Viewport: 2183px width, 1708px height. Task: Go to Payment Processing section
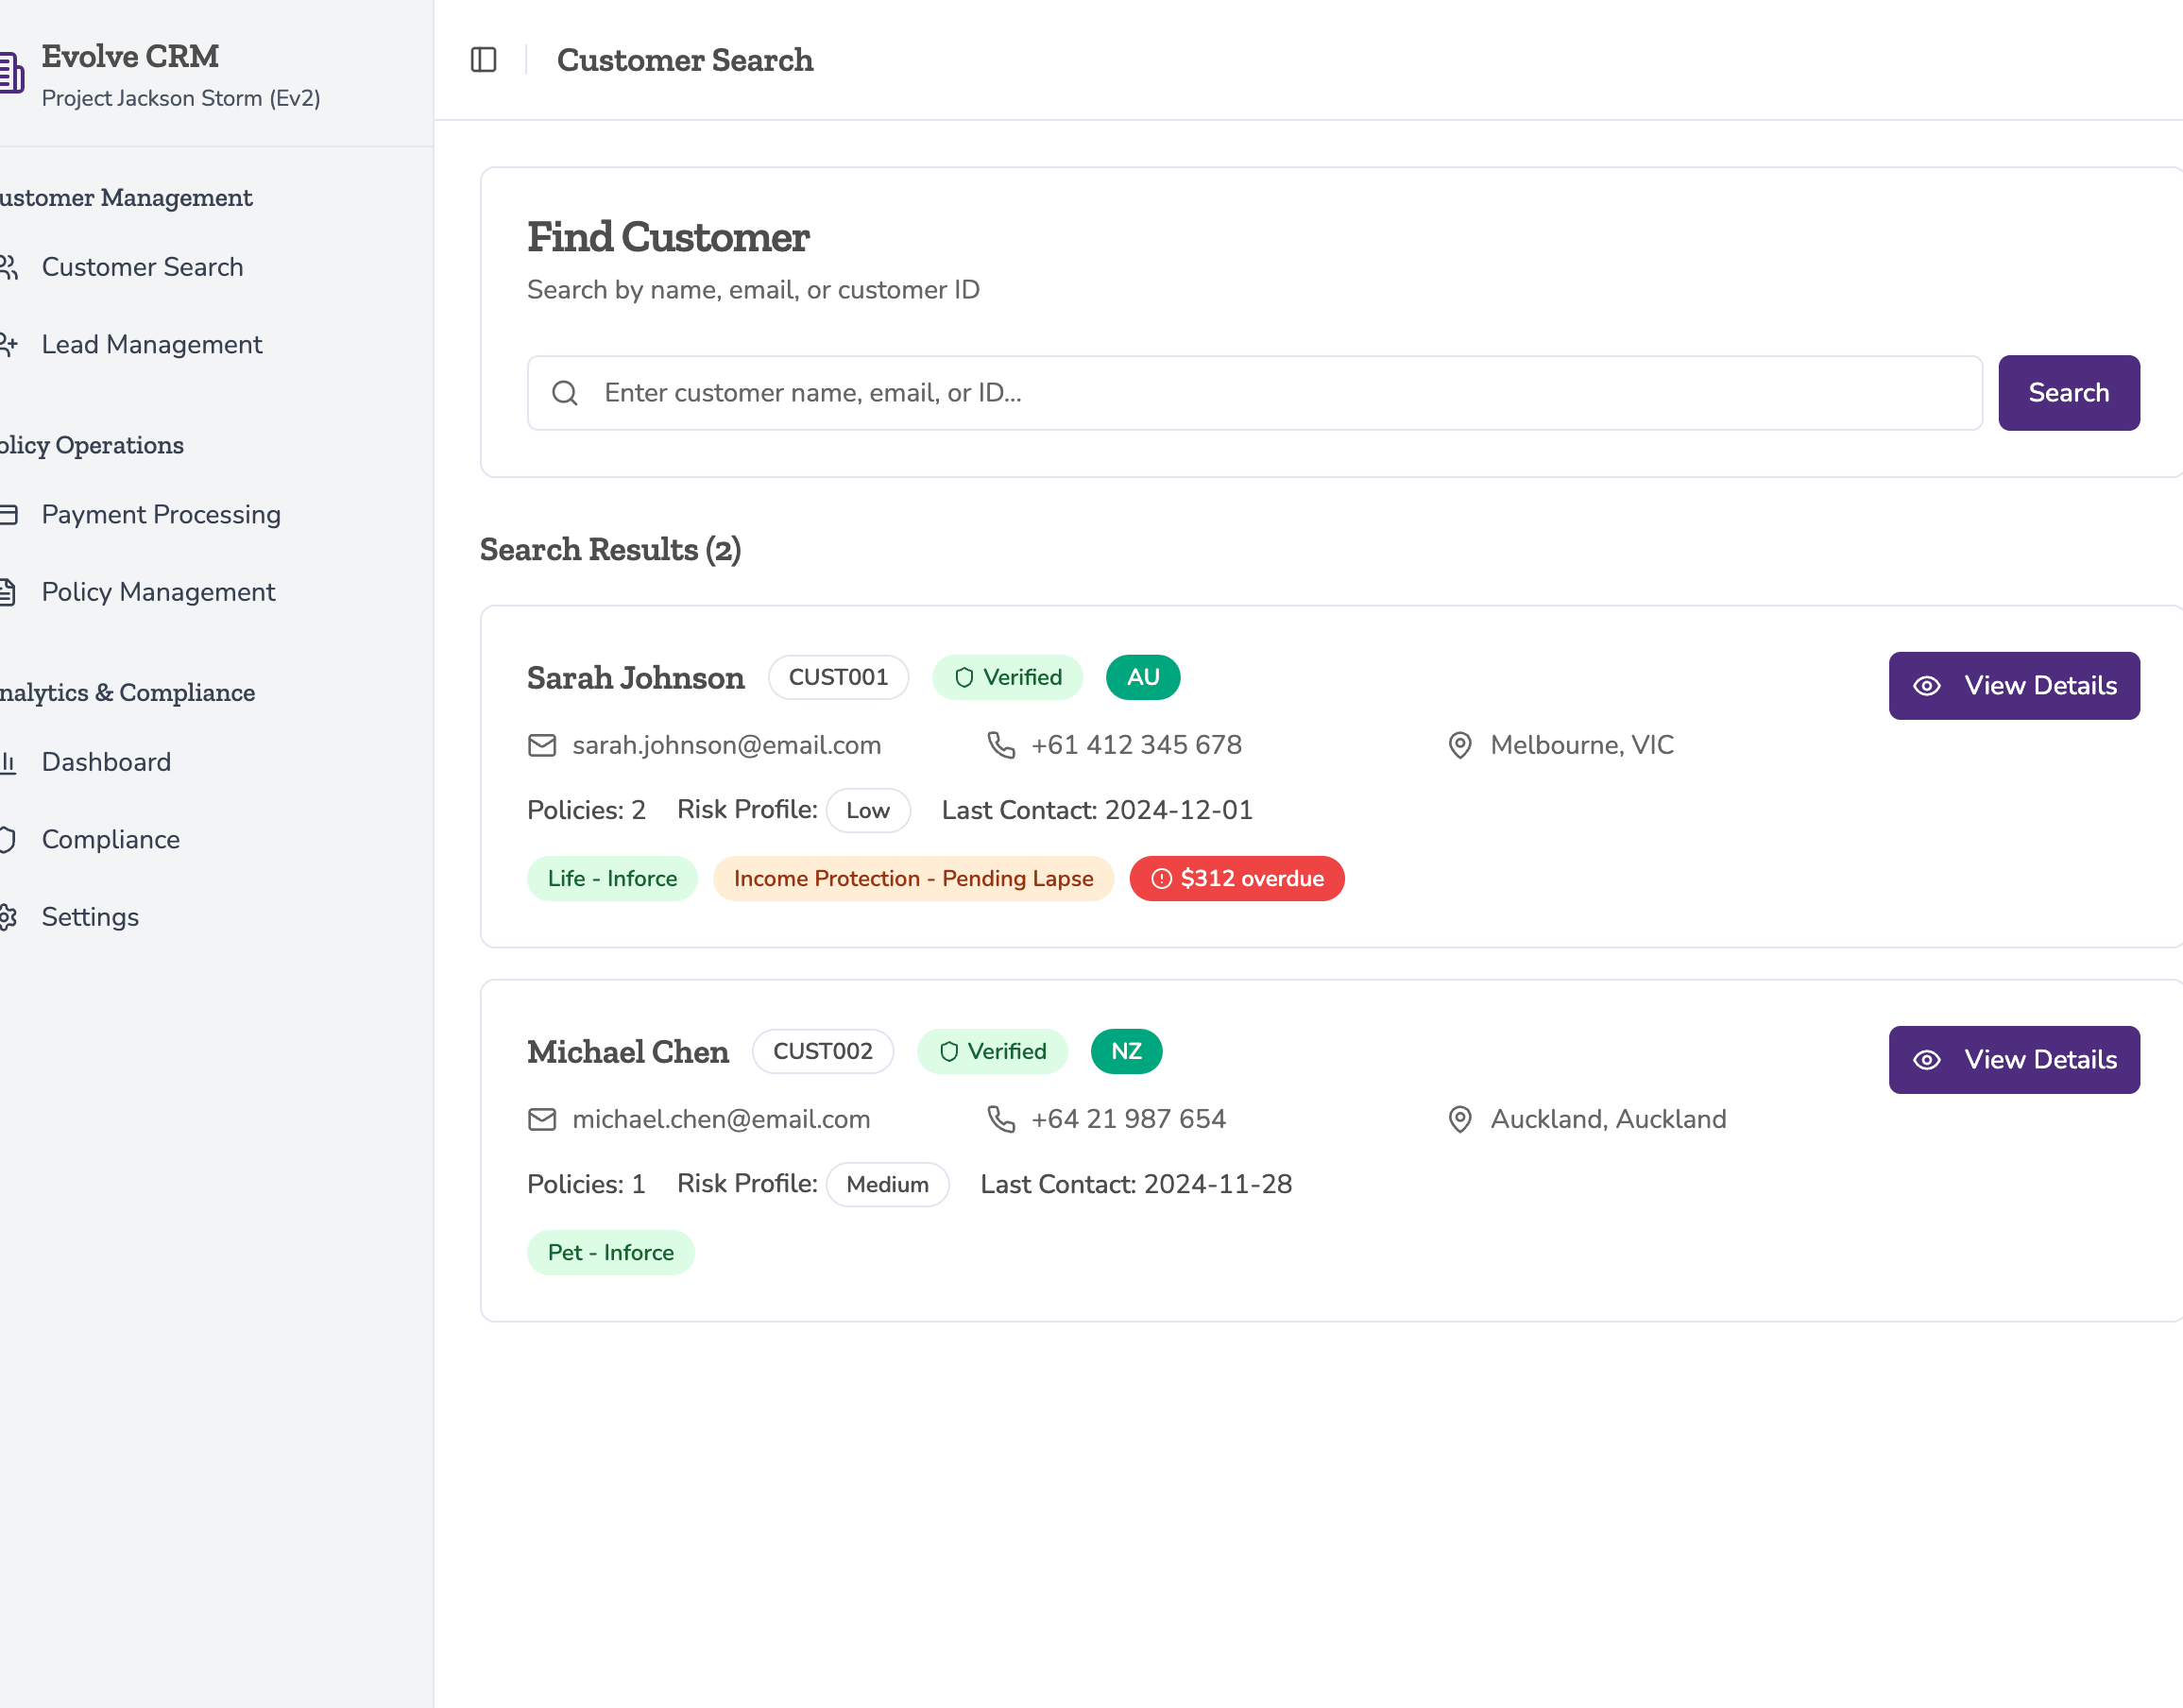tap(161, 515)
